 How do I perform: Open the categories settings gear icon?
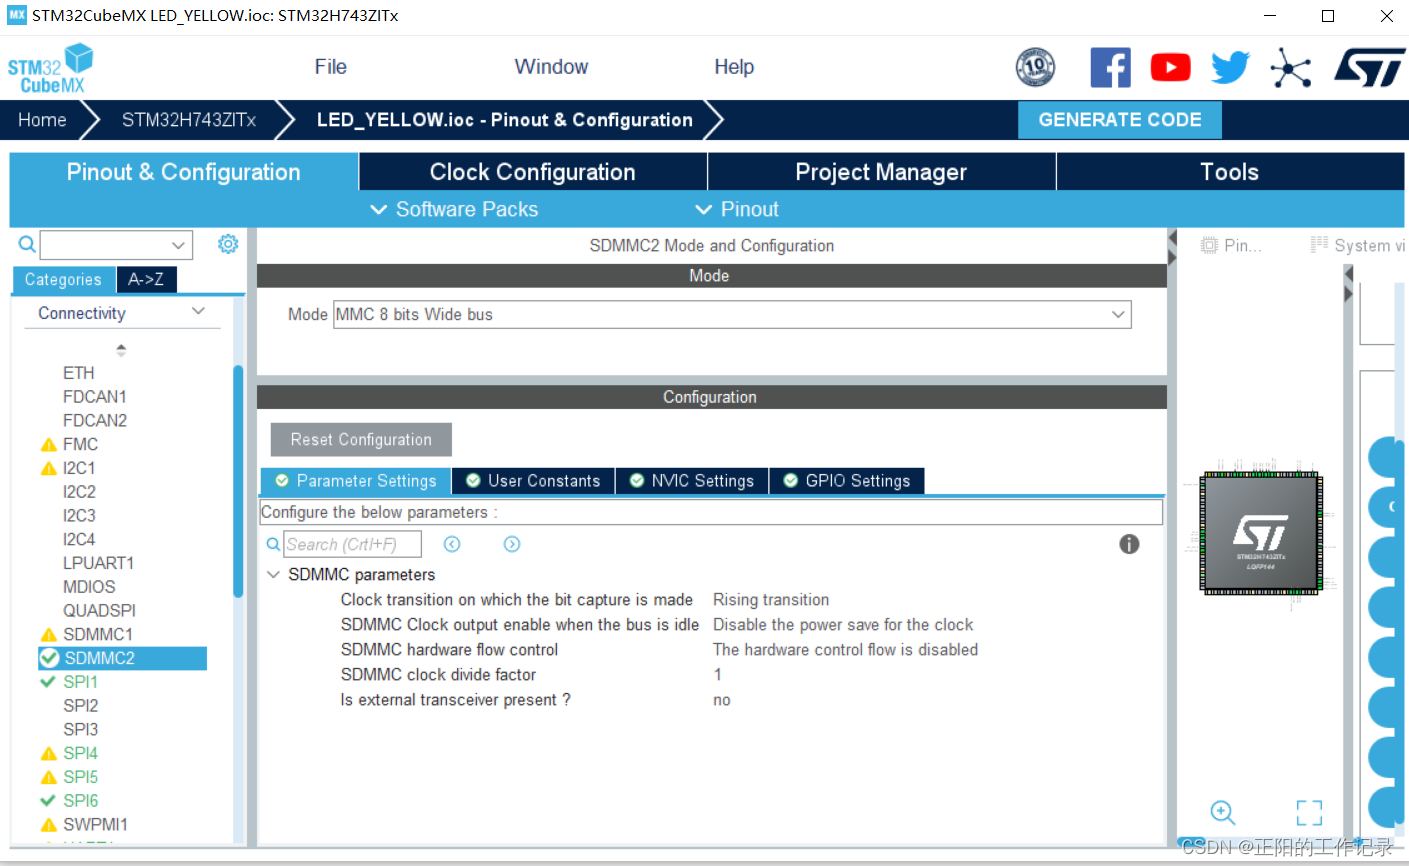pos(228,244)
